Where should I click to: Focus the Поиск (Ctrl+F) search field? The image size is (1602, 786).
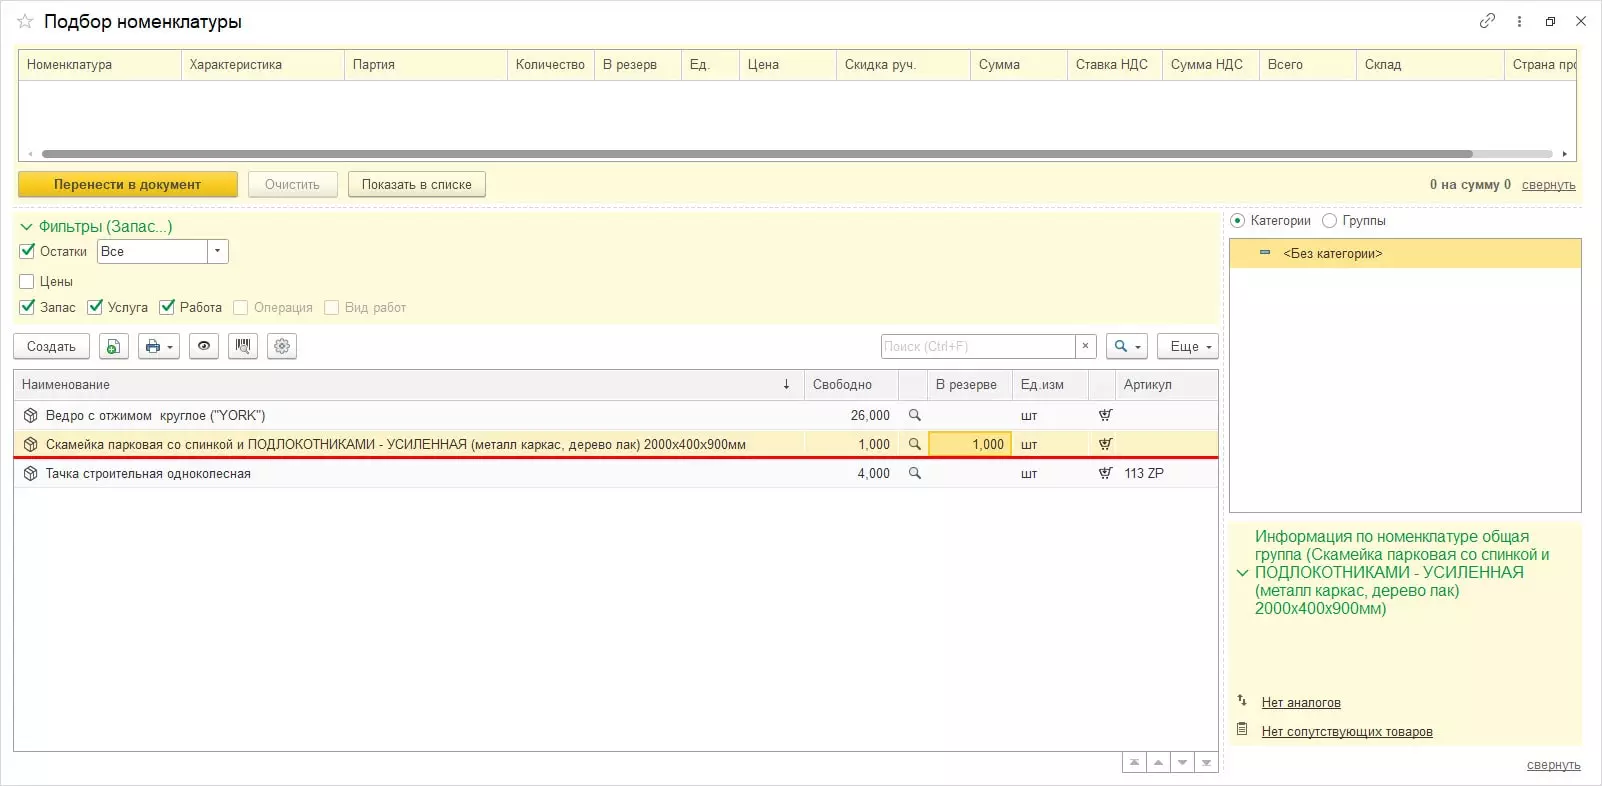978,346
